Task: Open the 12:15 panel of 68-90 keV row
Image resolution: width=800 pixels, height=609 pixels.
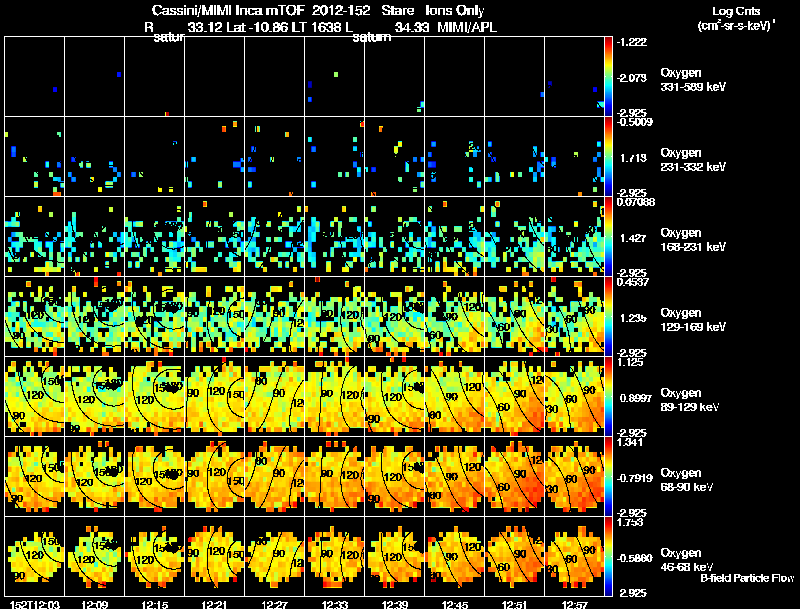Action: [155, 476]
